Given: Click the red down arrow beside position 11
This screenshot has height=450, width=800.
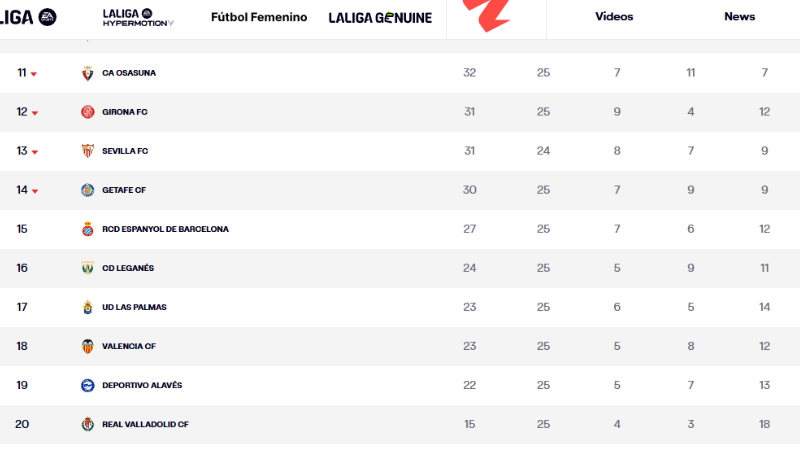Looking at the screenshot, I should [34, 74].
